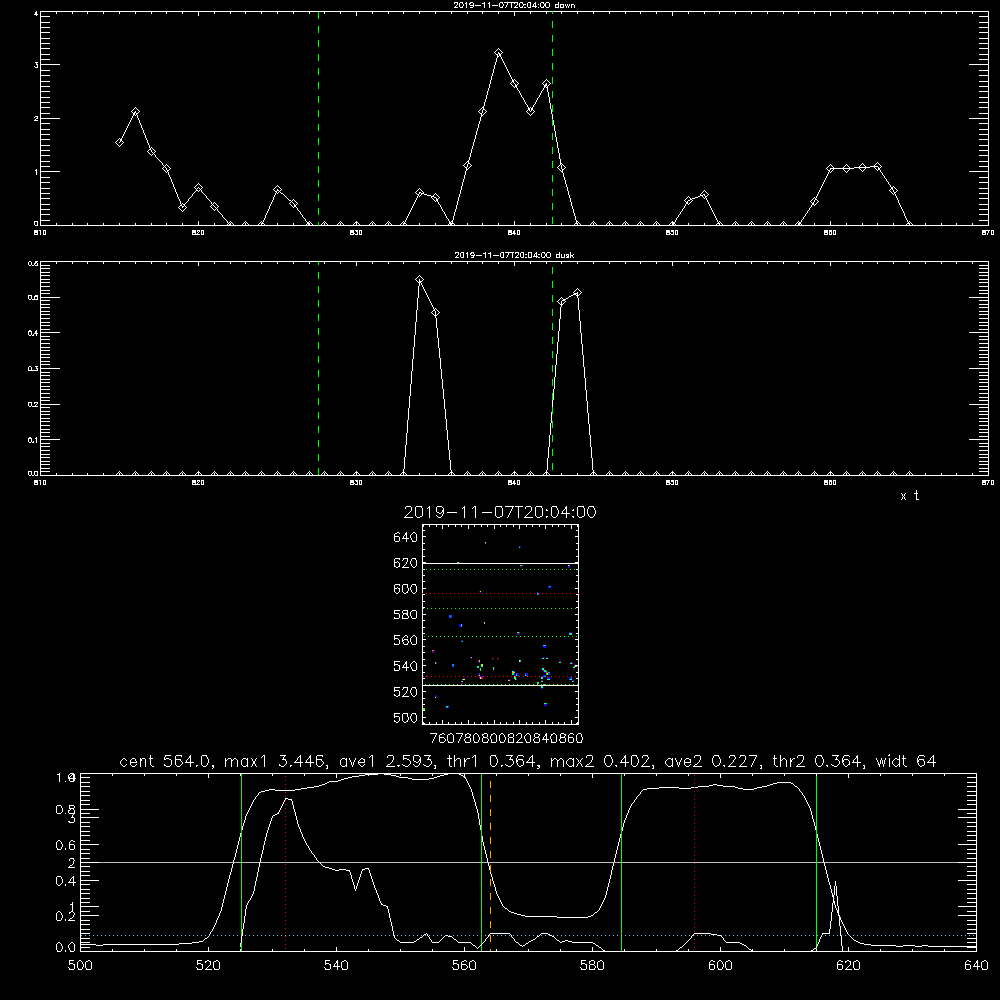Click the left red dotted vertical line in bottom plot
This screenshot has width=1000, height=1000.
286,862
